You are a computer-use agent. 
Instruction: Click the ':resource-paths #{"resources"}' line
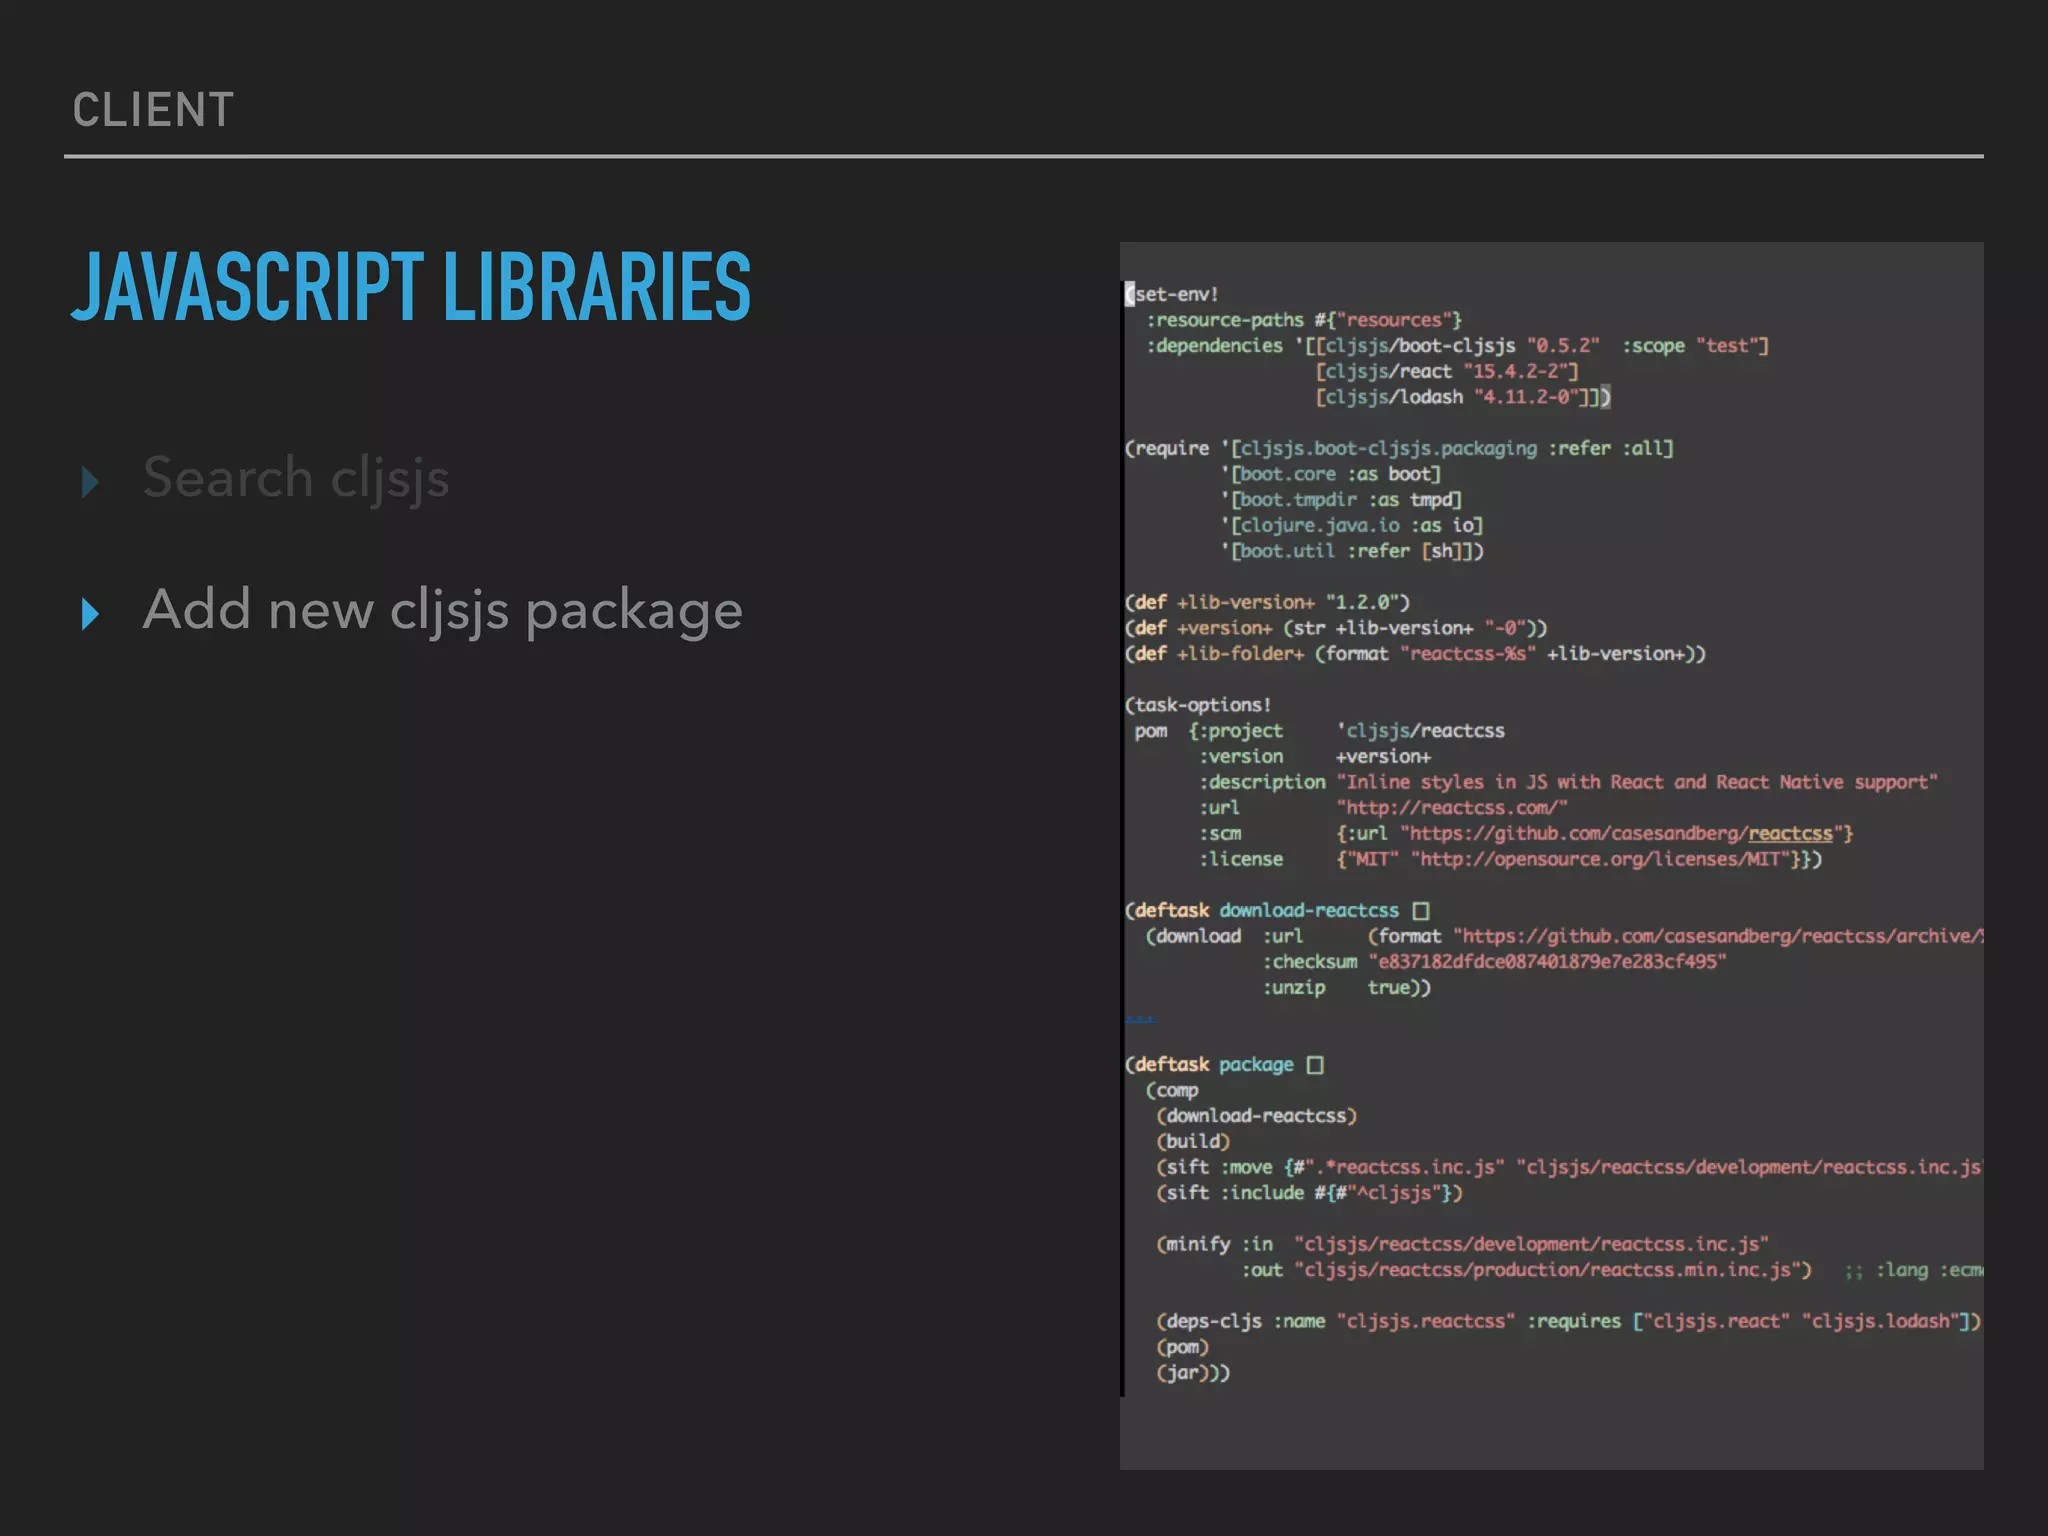point(1304,320)
